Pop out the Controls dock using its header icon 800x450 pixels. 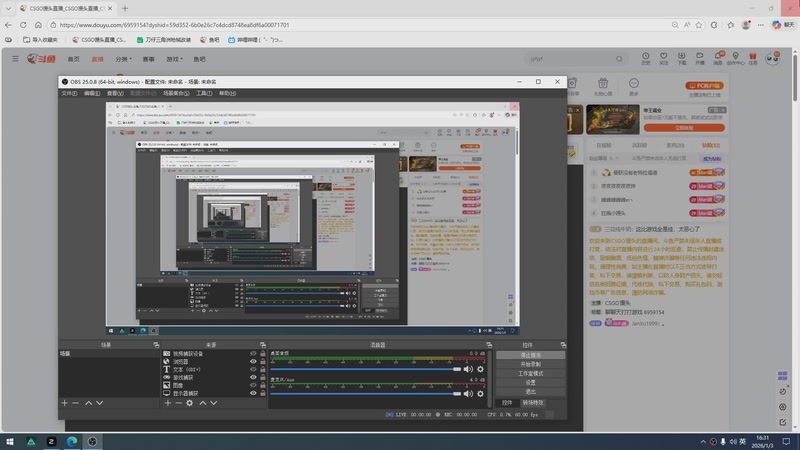[x=563, y=345]
